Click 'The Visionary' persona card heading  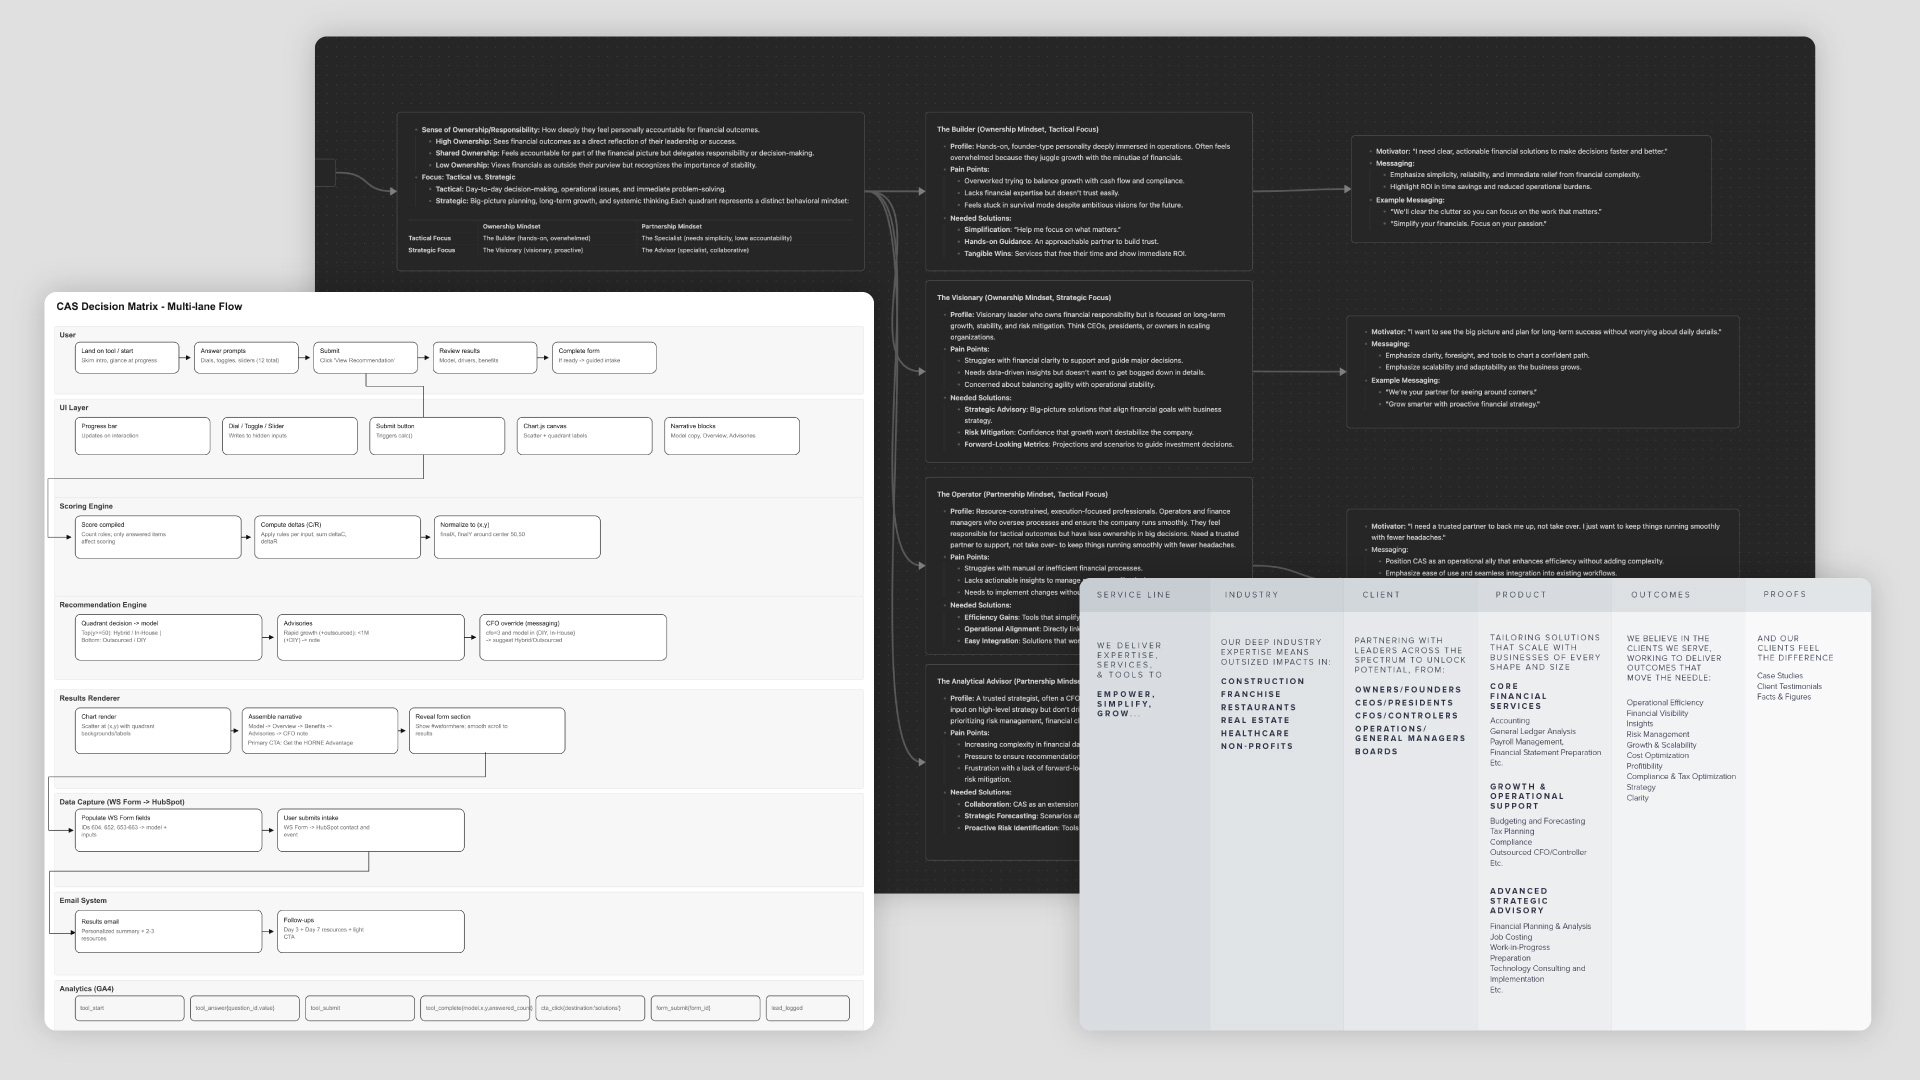pos(1023,297)
